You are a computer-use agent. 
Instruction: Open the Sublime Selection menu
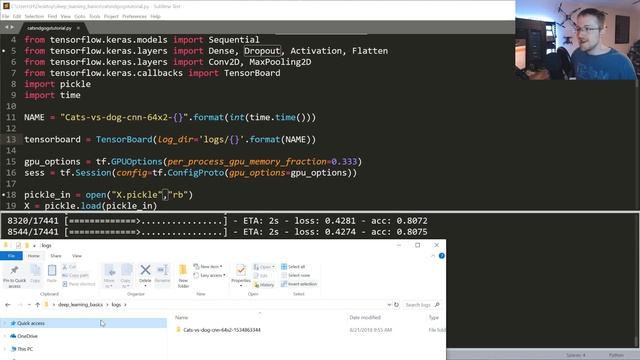tap(34, 16)
